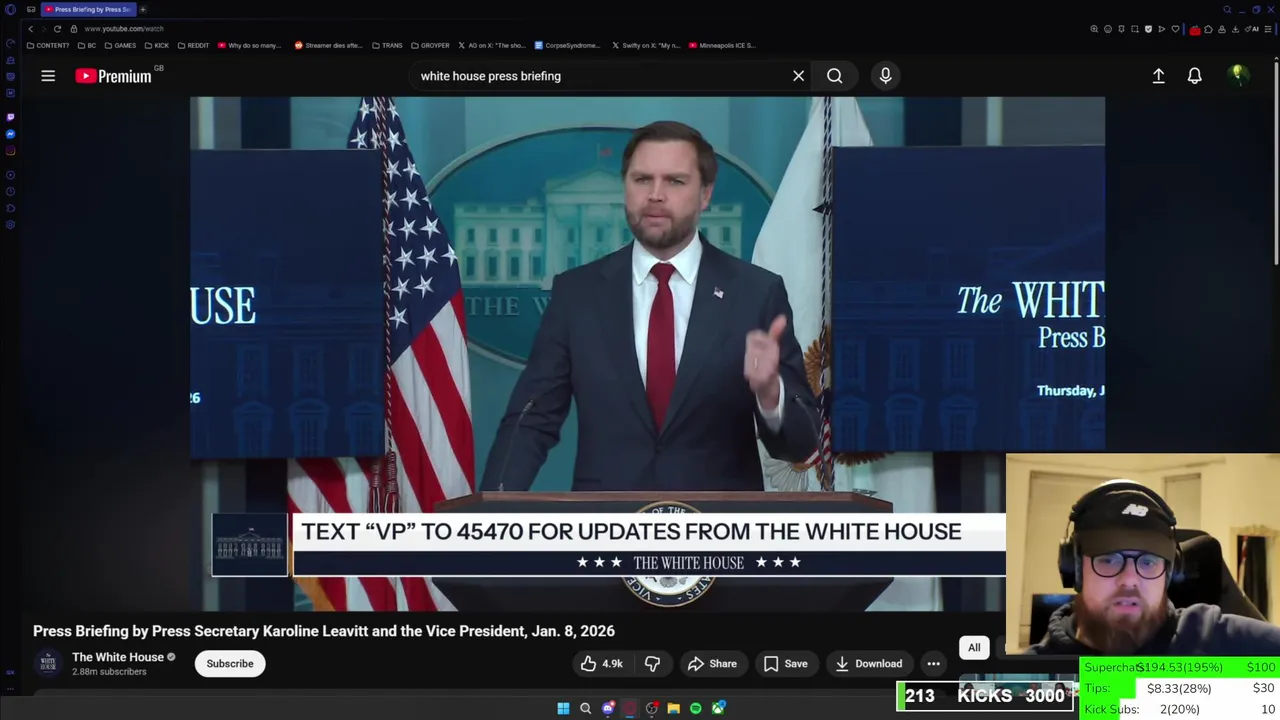Open Twitch in the browser sidebar
The width and height of the screenshot is (1280, 720).
click(x=10, y=117)
